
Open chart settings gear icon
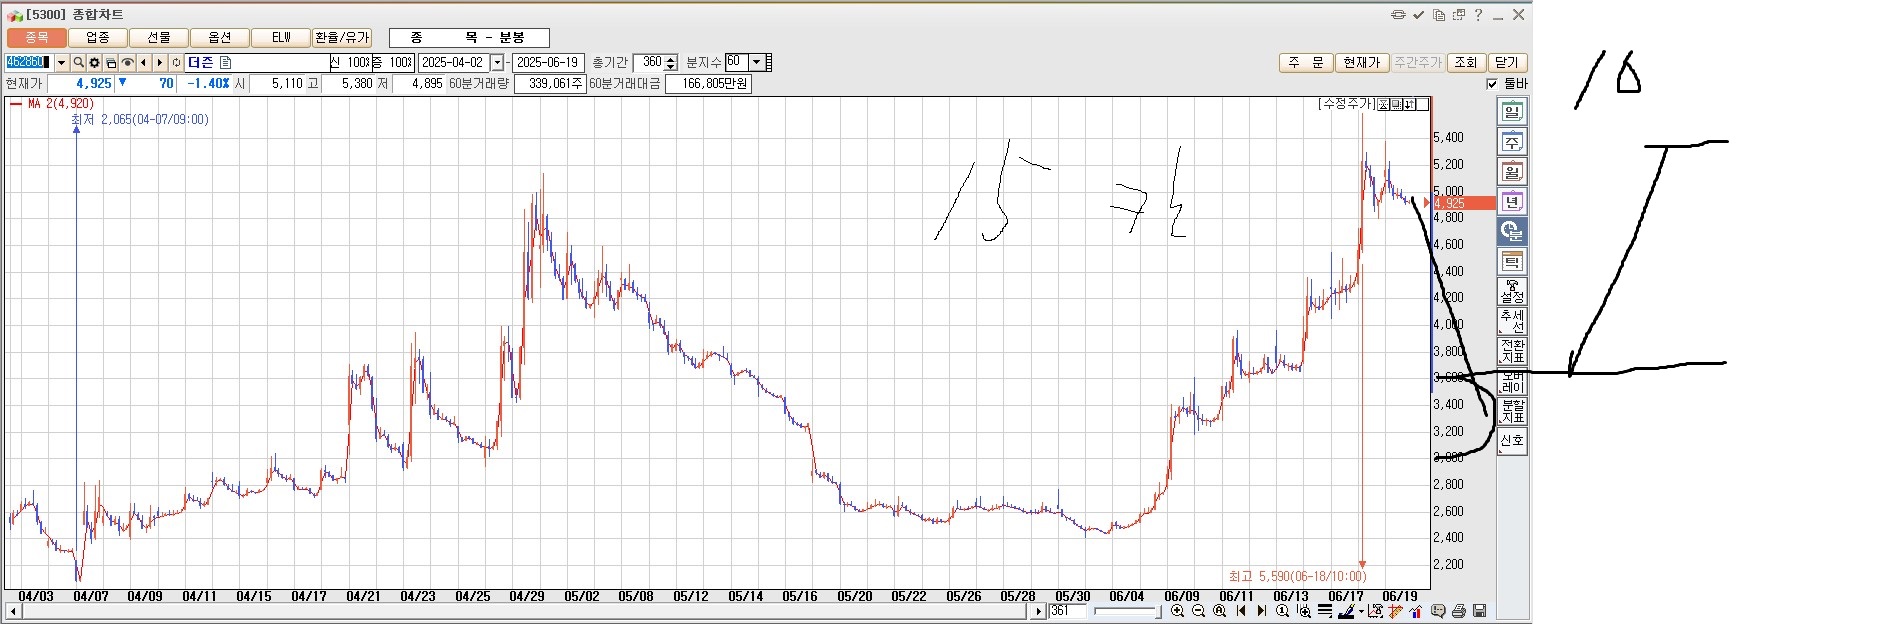click(95, 63)
